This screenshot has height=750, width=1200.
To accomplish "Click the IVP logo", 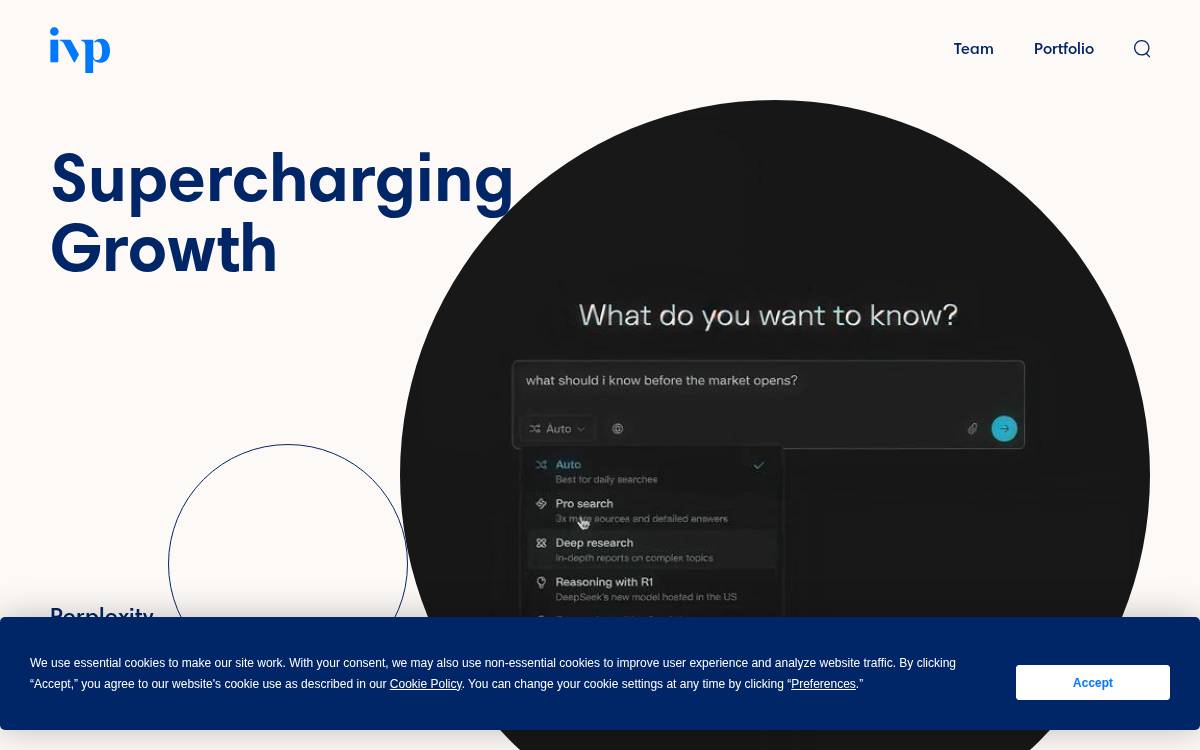I will [80, 49].
